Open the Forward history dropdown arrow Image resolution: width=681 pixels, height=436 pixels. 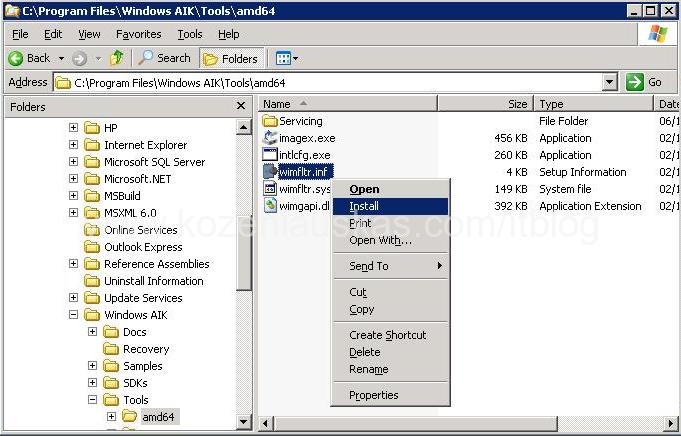99,58
